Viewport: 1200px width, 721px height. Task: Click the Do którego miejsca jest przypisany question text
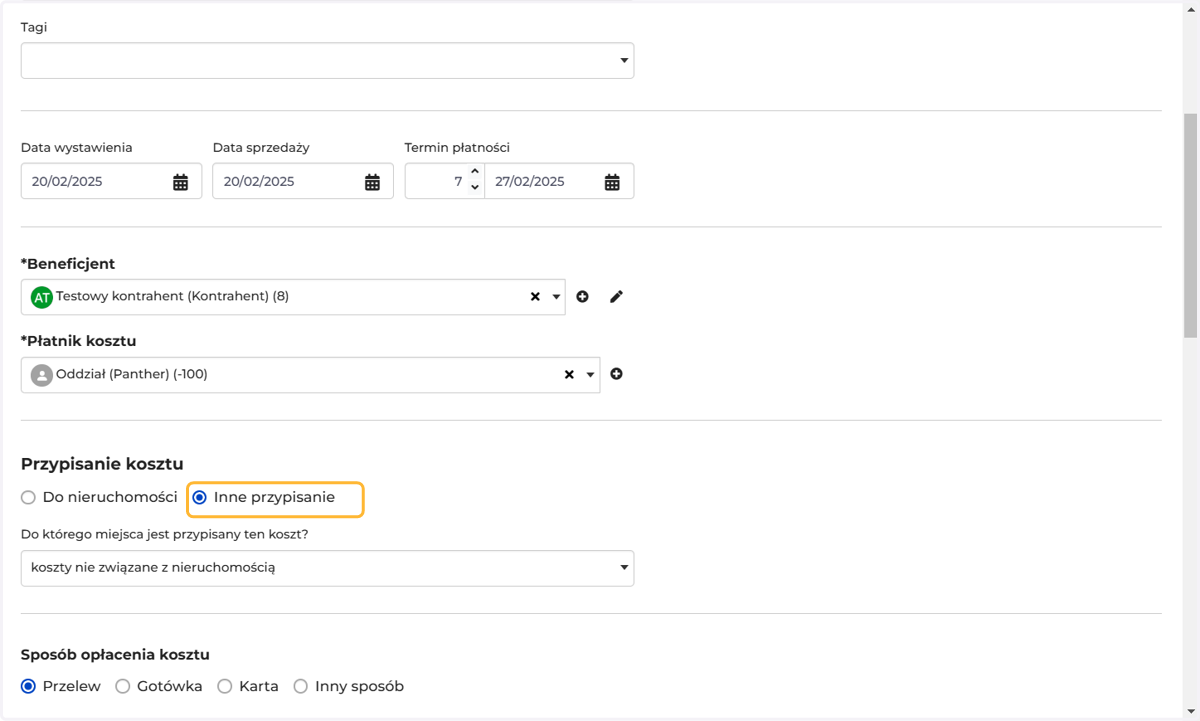tap(165, 534)
